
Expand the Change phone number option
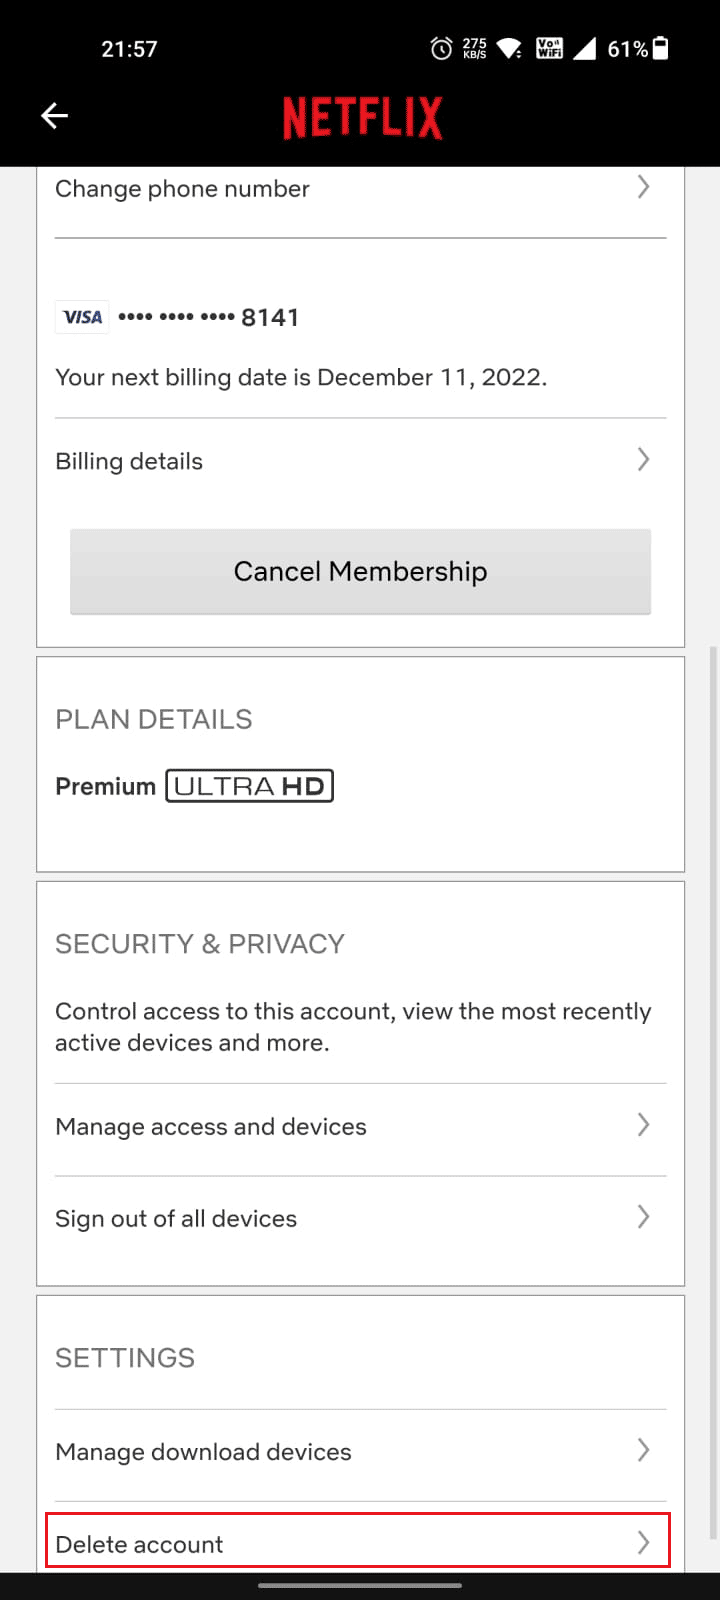click(x=644, y=187)
